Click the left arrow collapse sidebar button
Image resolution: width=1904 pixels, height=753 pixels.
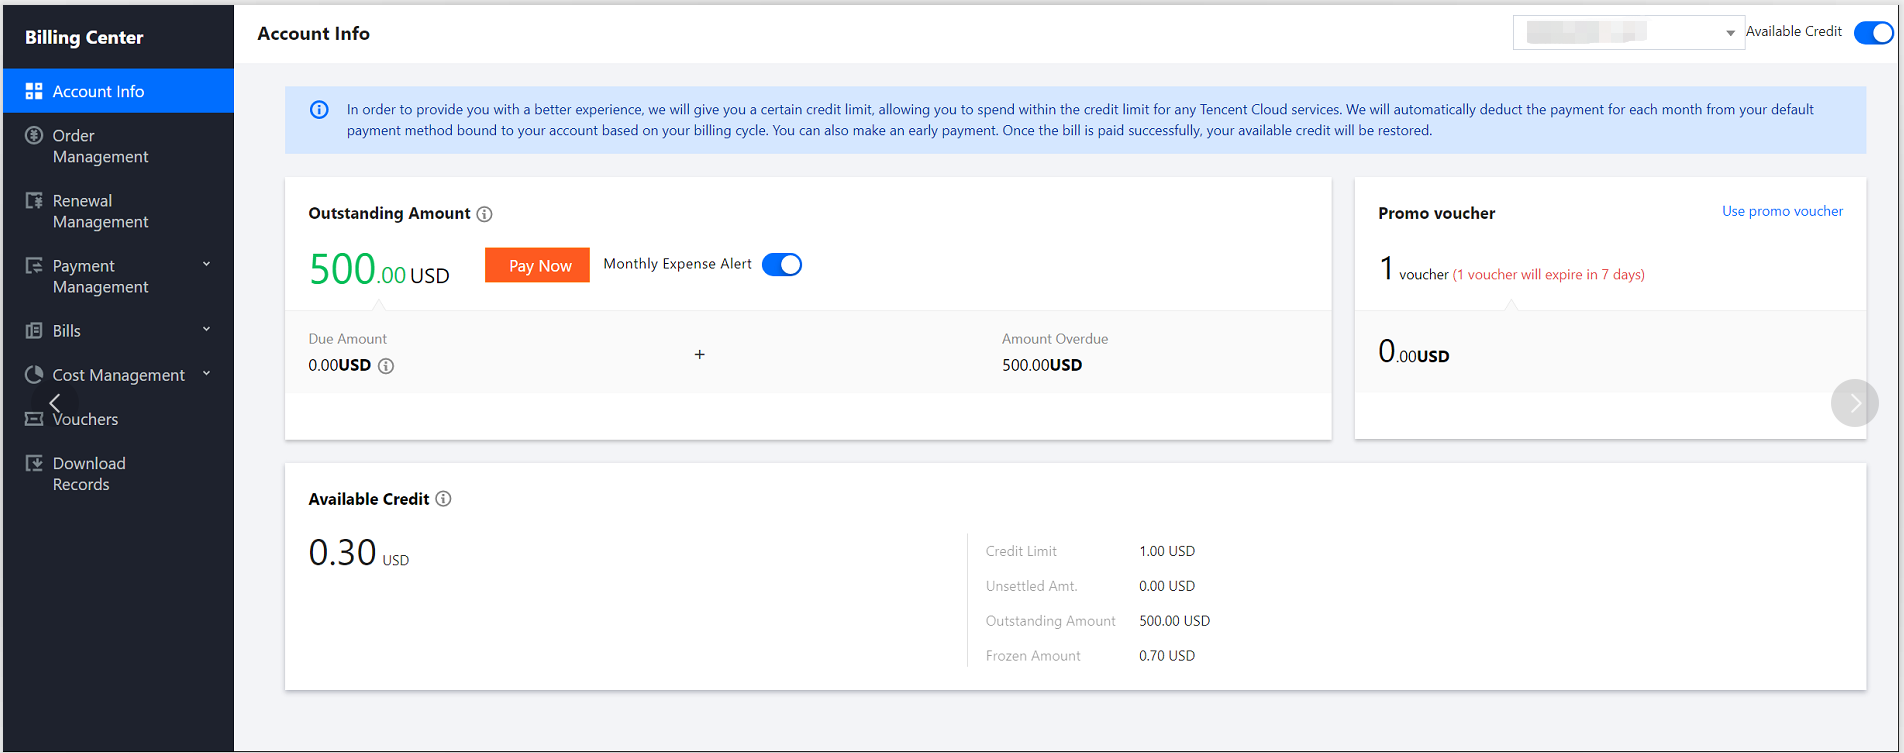click(55, 403)
